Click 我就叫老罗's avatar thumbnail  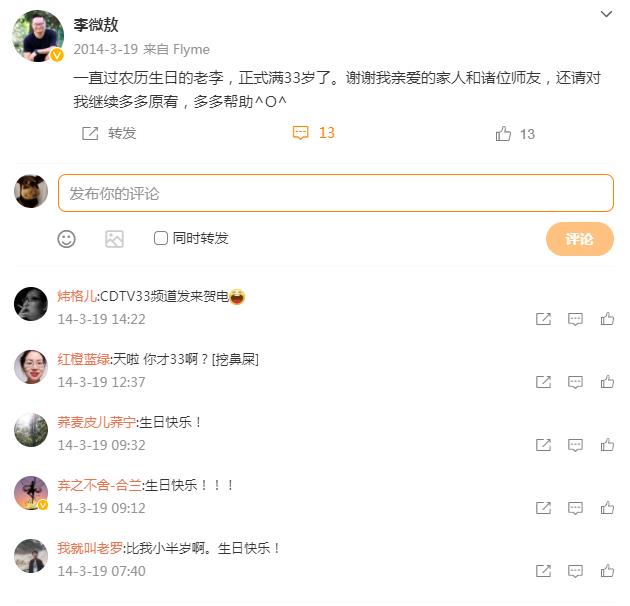click(x=31, y=556)
